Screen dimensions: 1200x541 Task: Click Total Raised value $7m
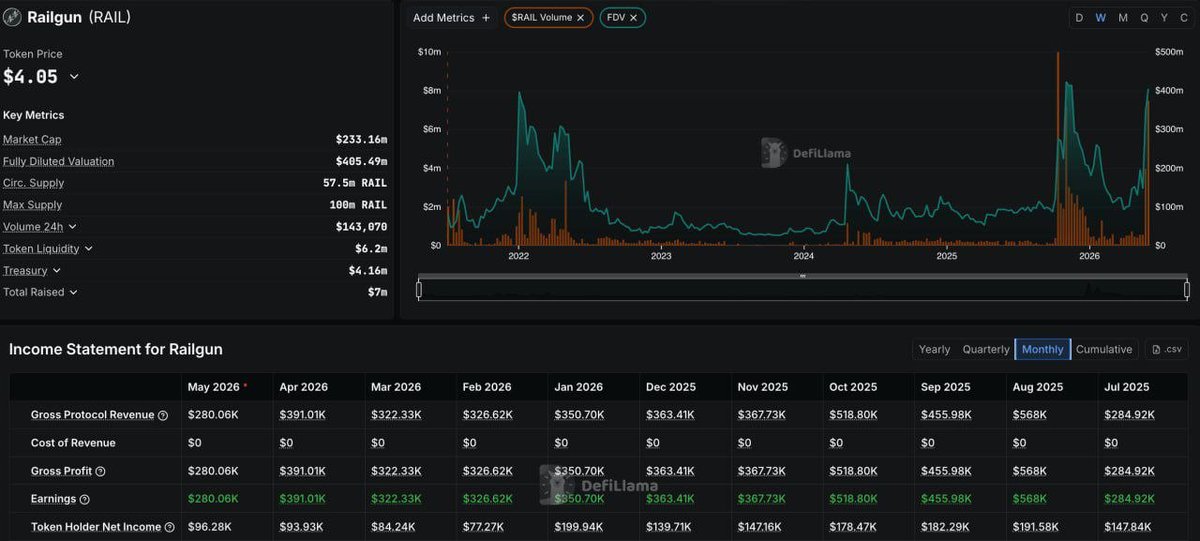pyautogui.click(x=377, y=293)
